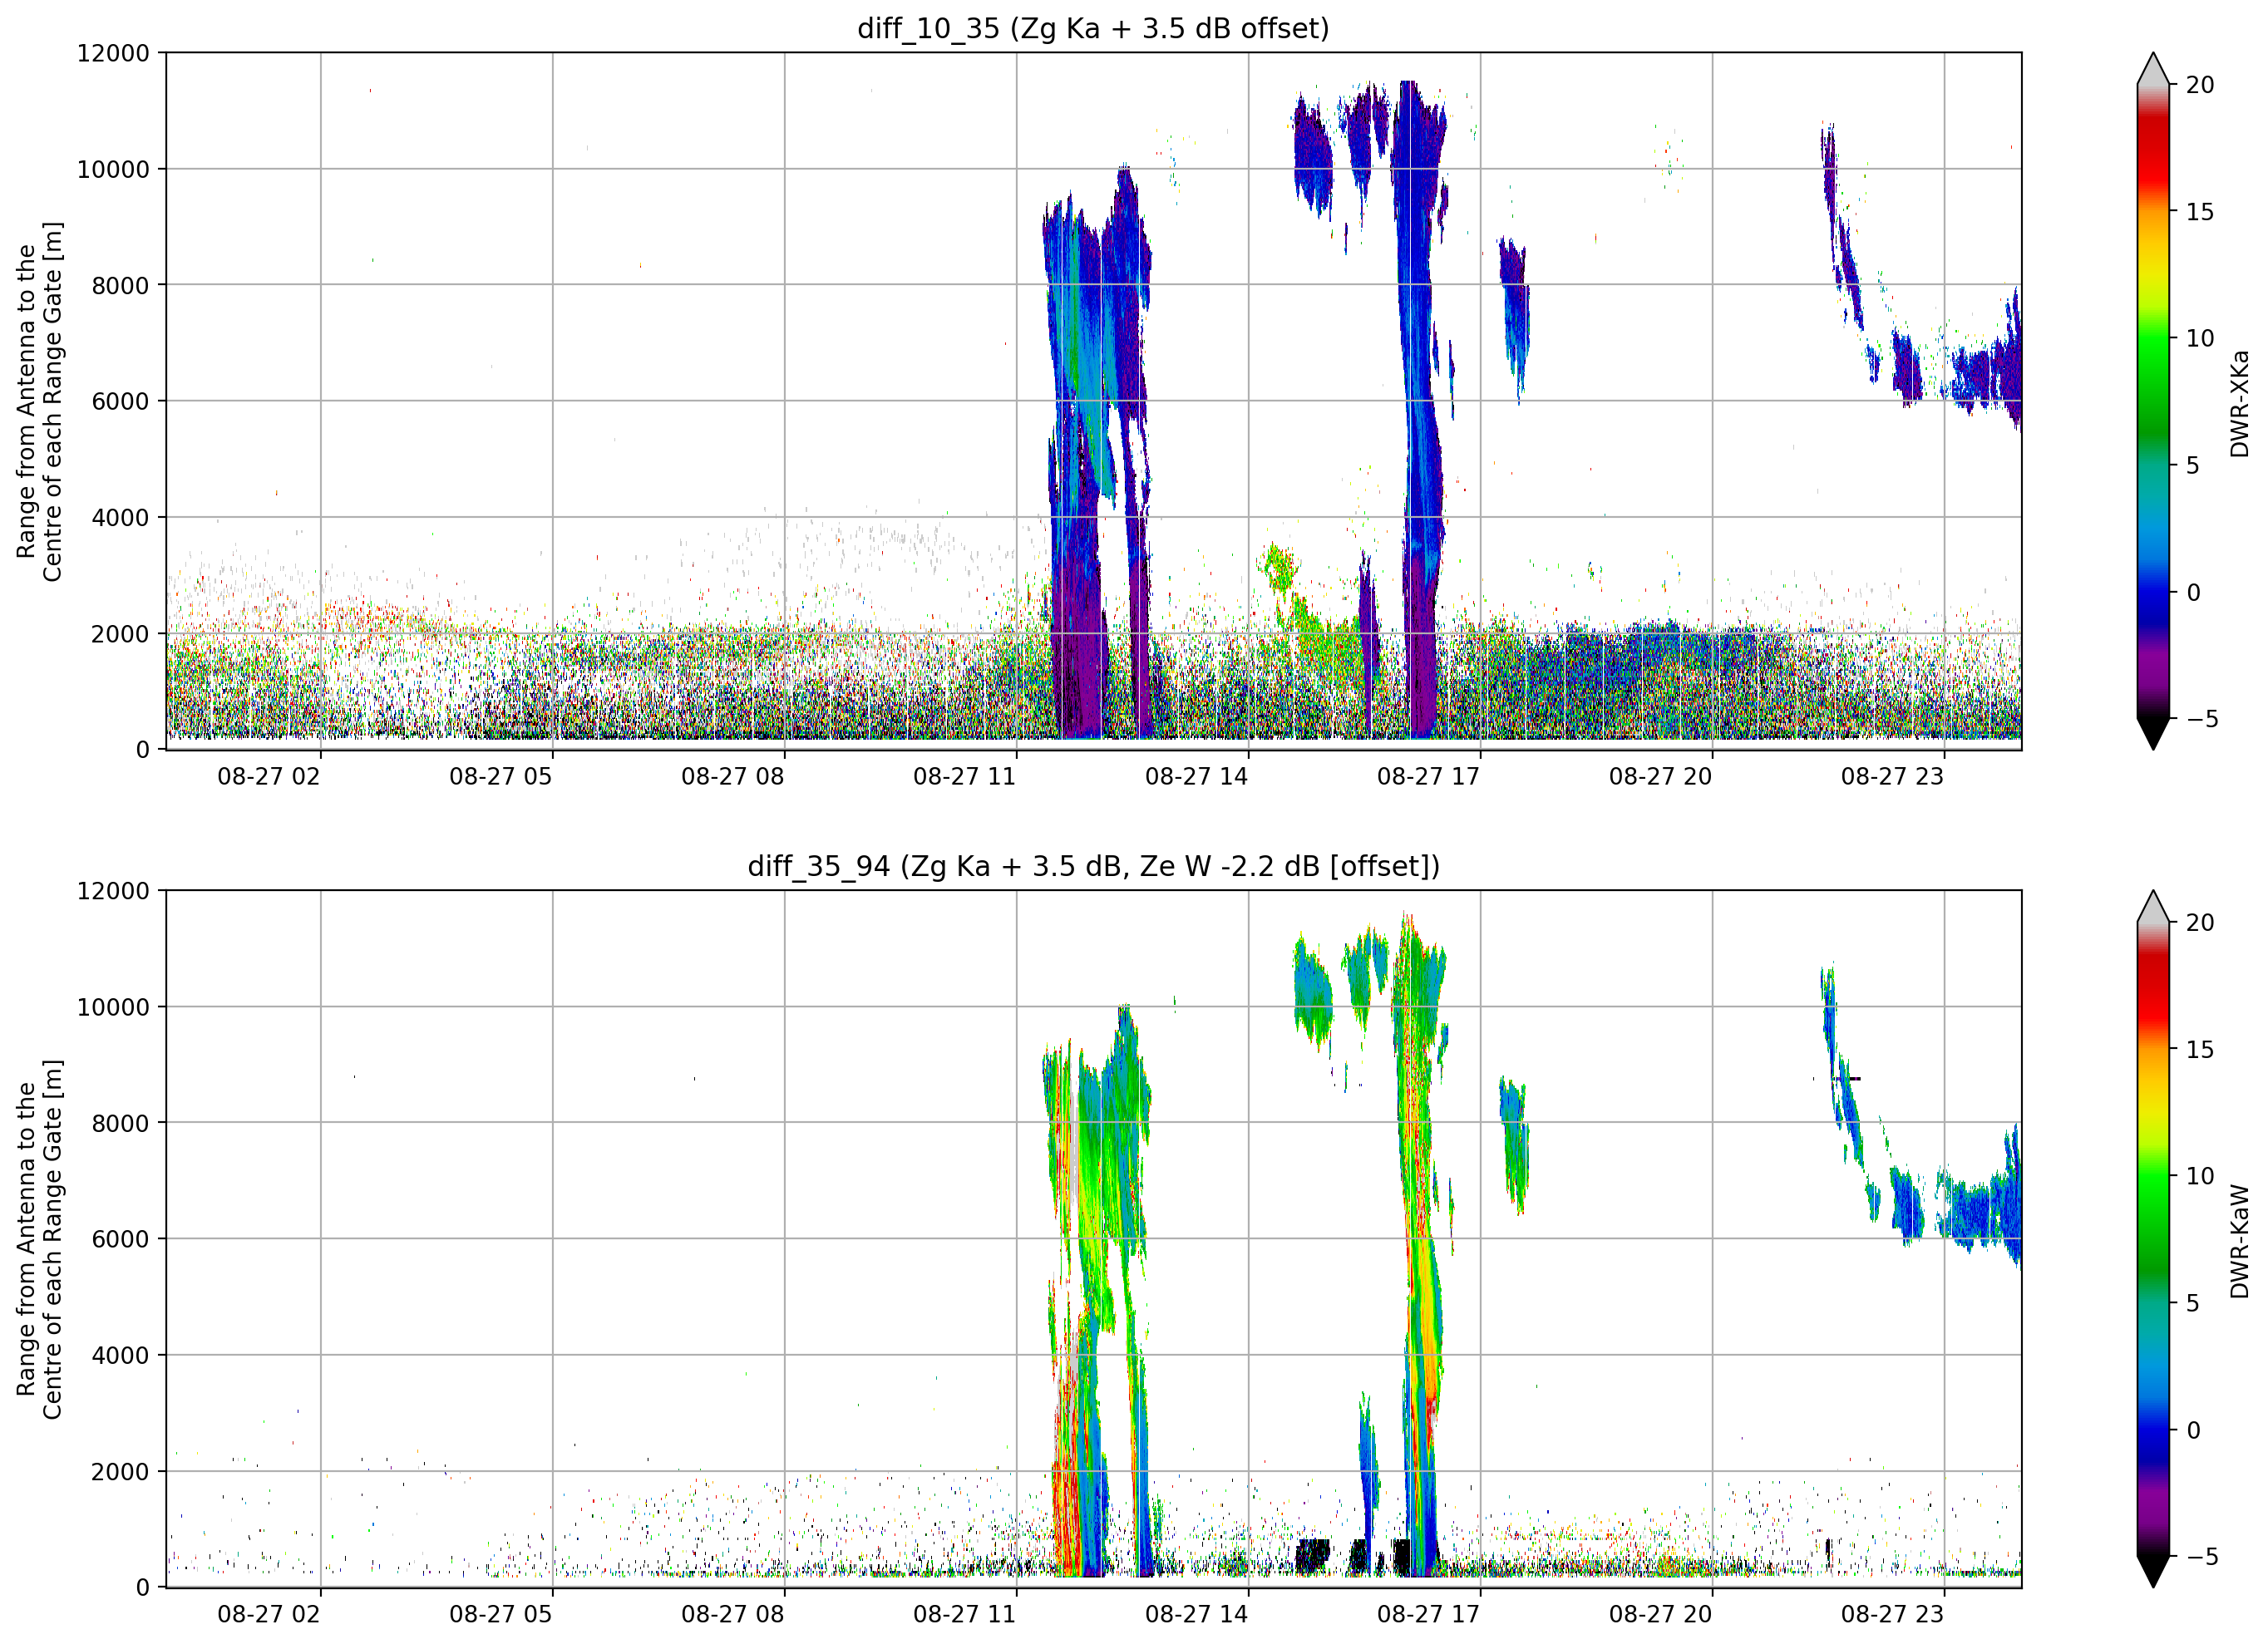Click the y-axis range label of the diff_35_94 plot
This screenshot has width=2268, height=1644.
pos(39,1239)
